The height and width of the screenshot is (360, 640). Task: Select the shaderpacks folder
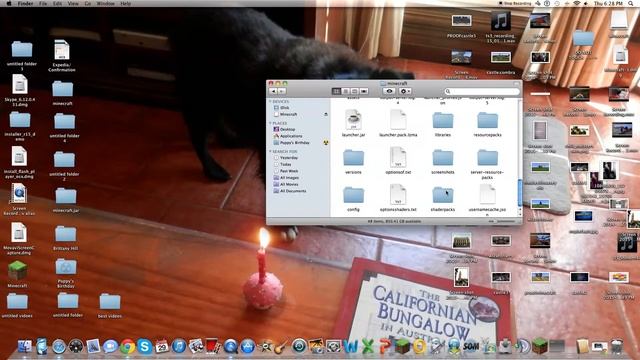443,195
